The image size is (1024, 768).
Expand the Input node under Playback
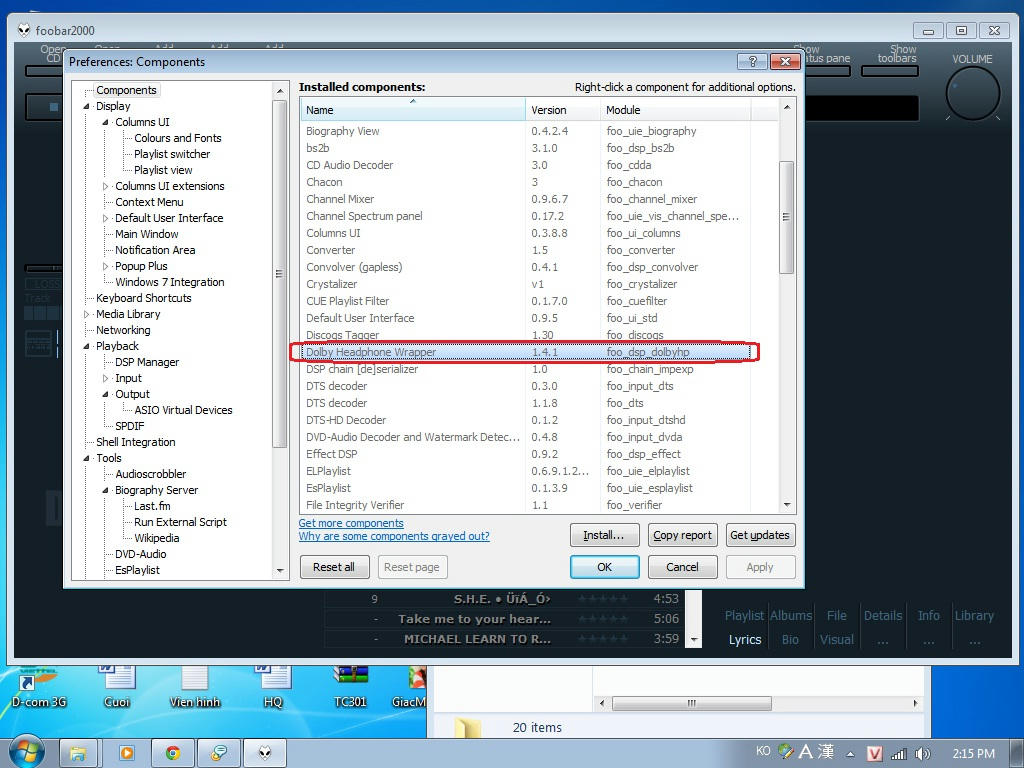click(105, 378)
